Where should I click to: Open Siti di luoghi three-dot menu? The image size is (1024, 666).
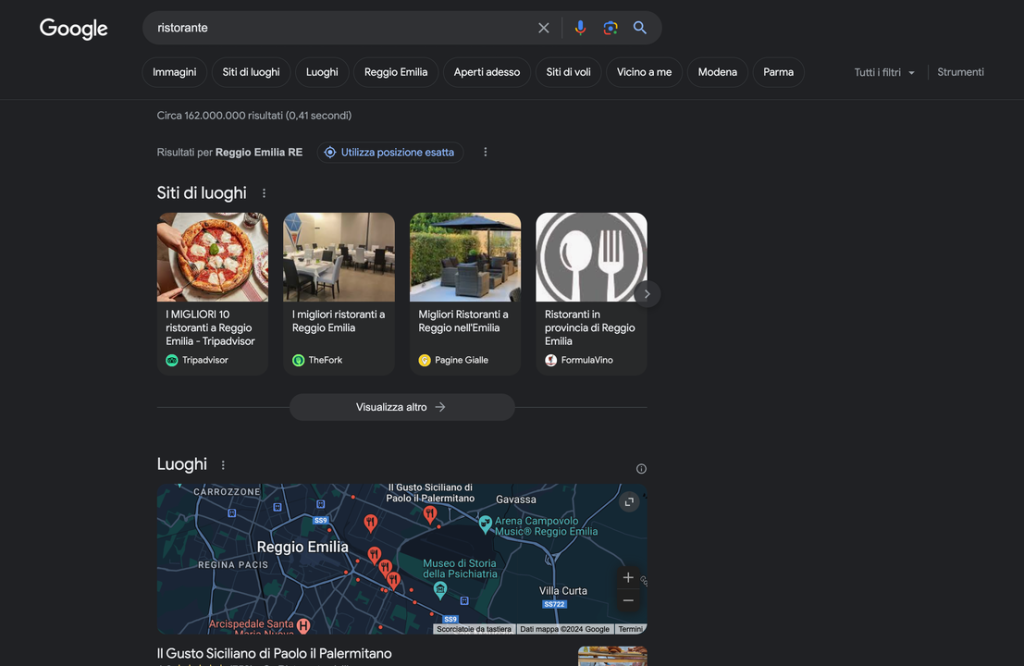tap(264, 193)
